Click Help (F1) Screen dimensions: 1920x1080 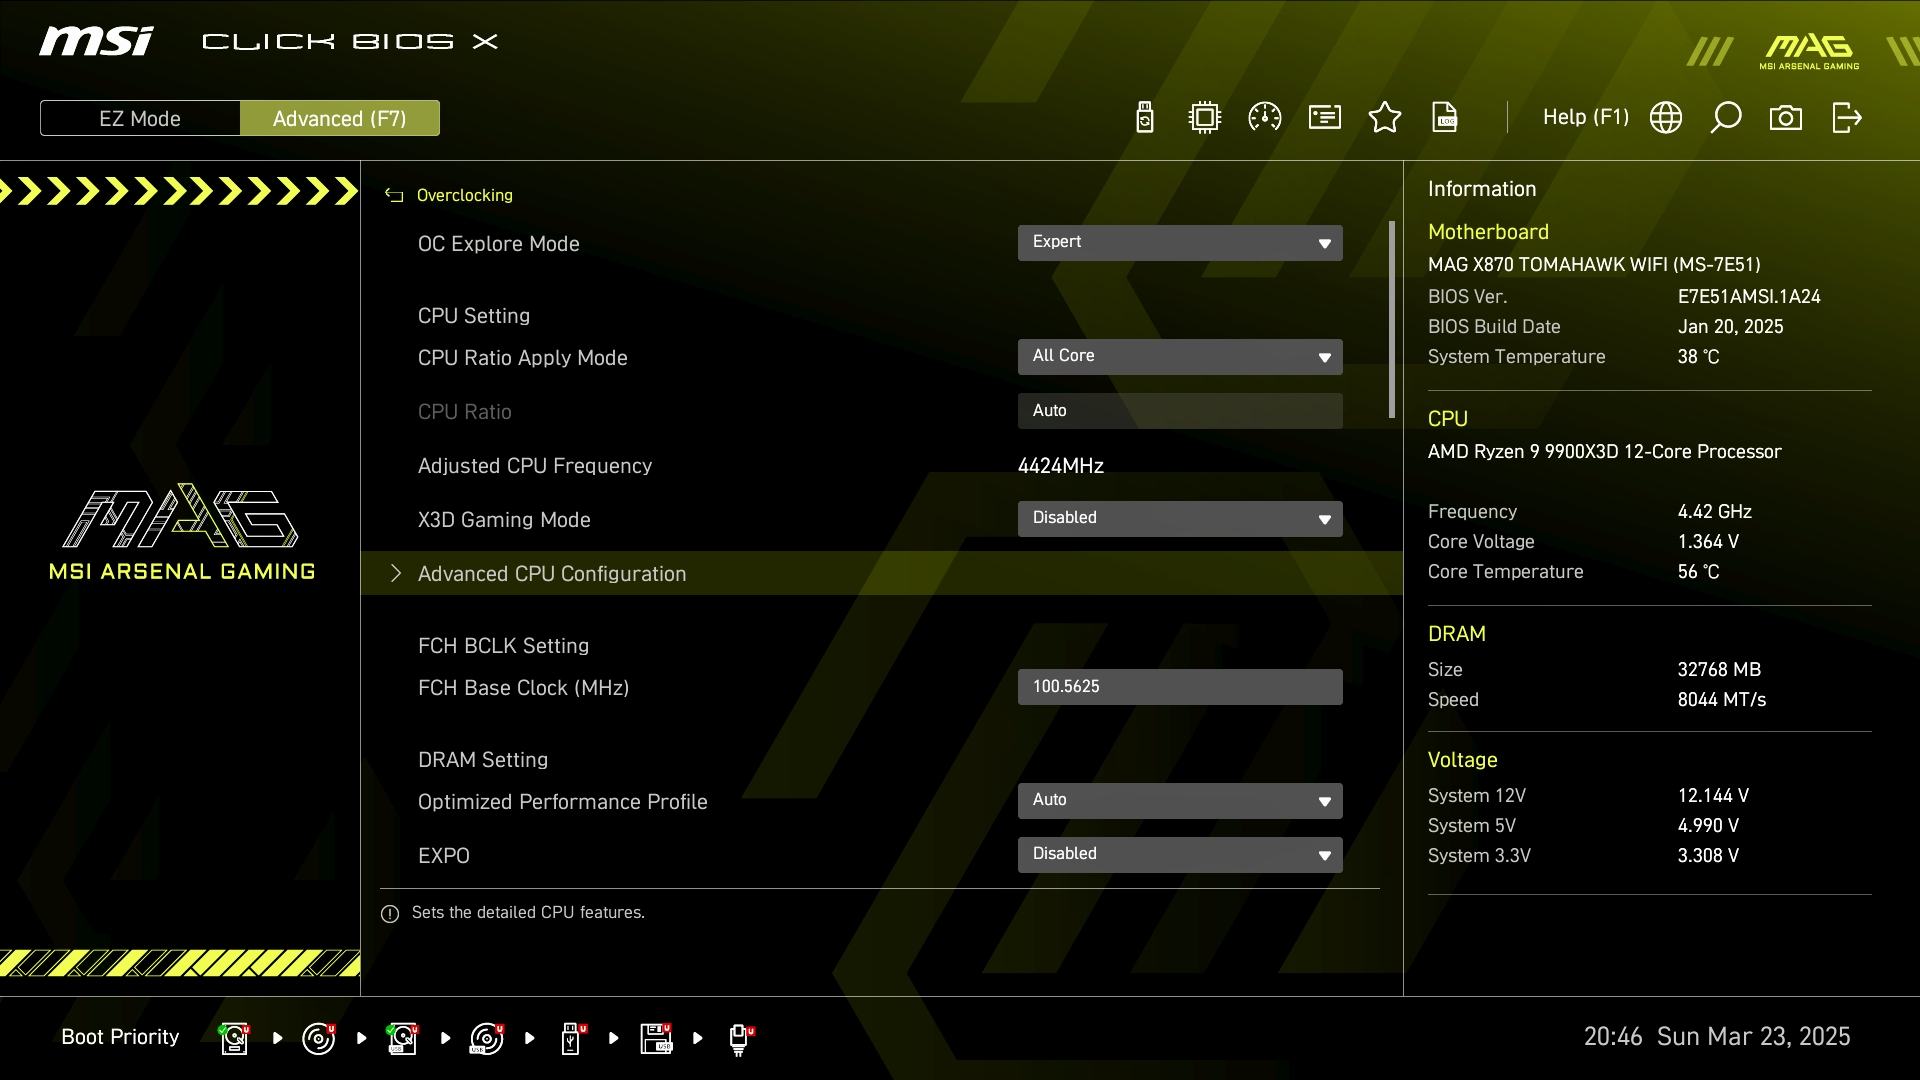(x=1585, y=117)
